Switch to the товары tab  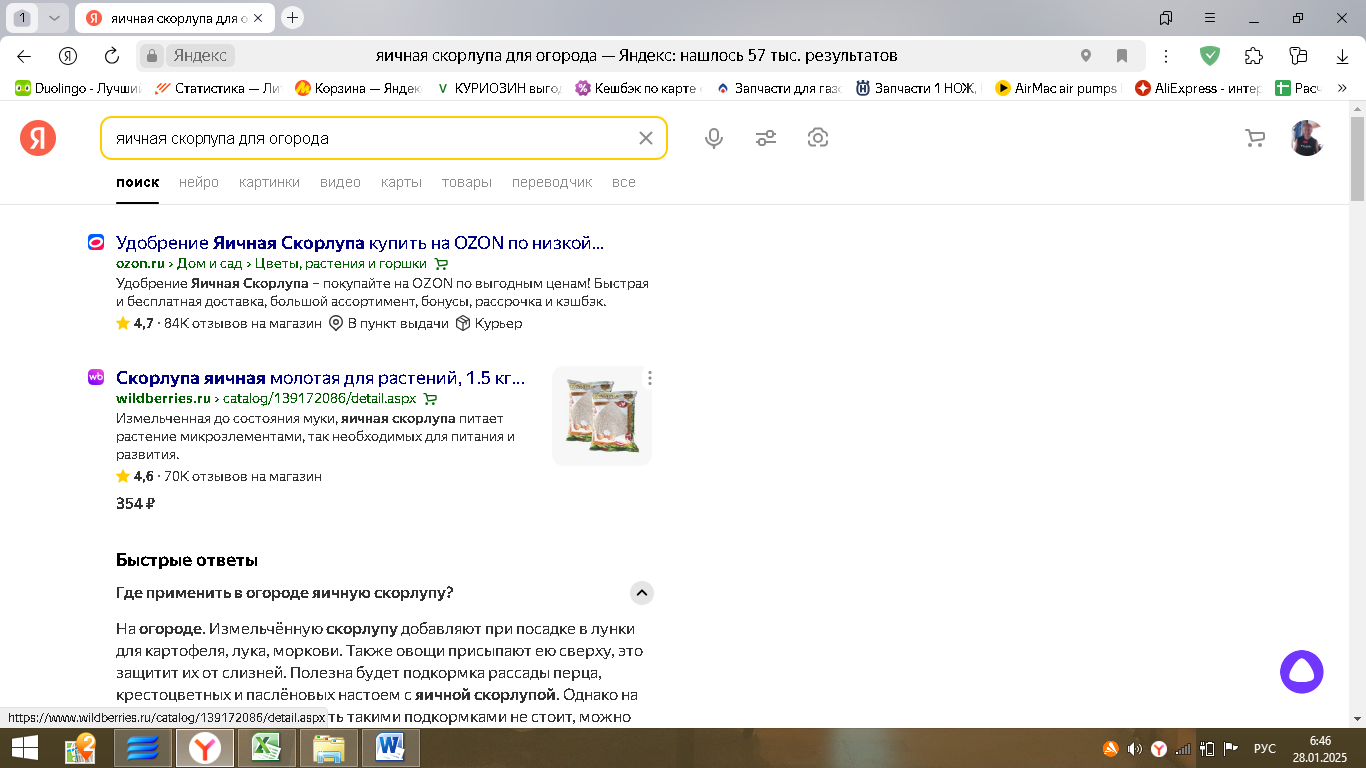click(x=466, y=182)
